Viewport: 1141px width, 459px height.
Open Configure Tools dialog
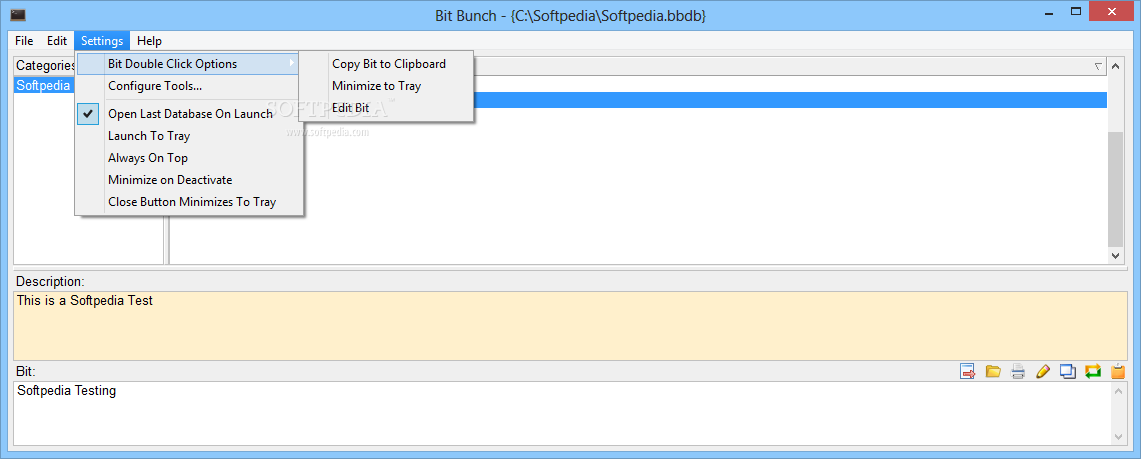189,86
